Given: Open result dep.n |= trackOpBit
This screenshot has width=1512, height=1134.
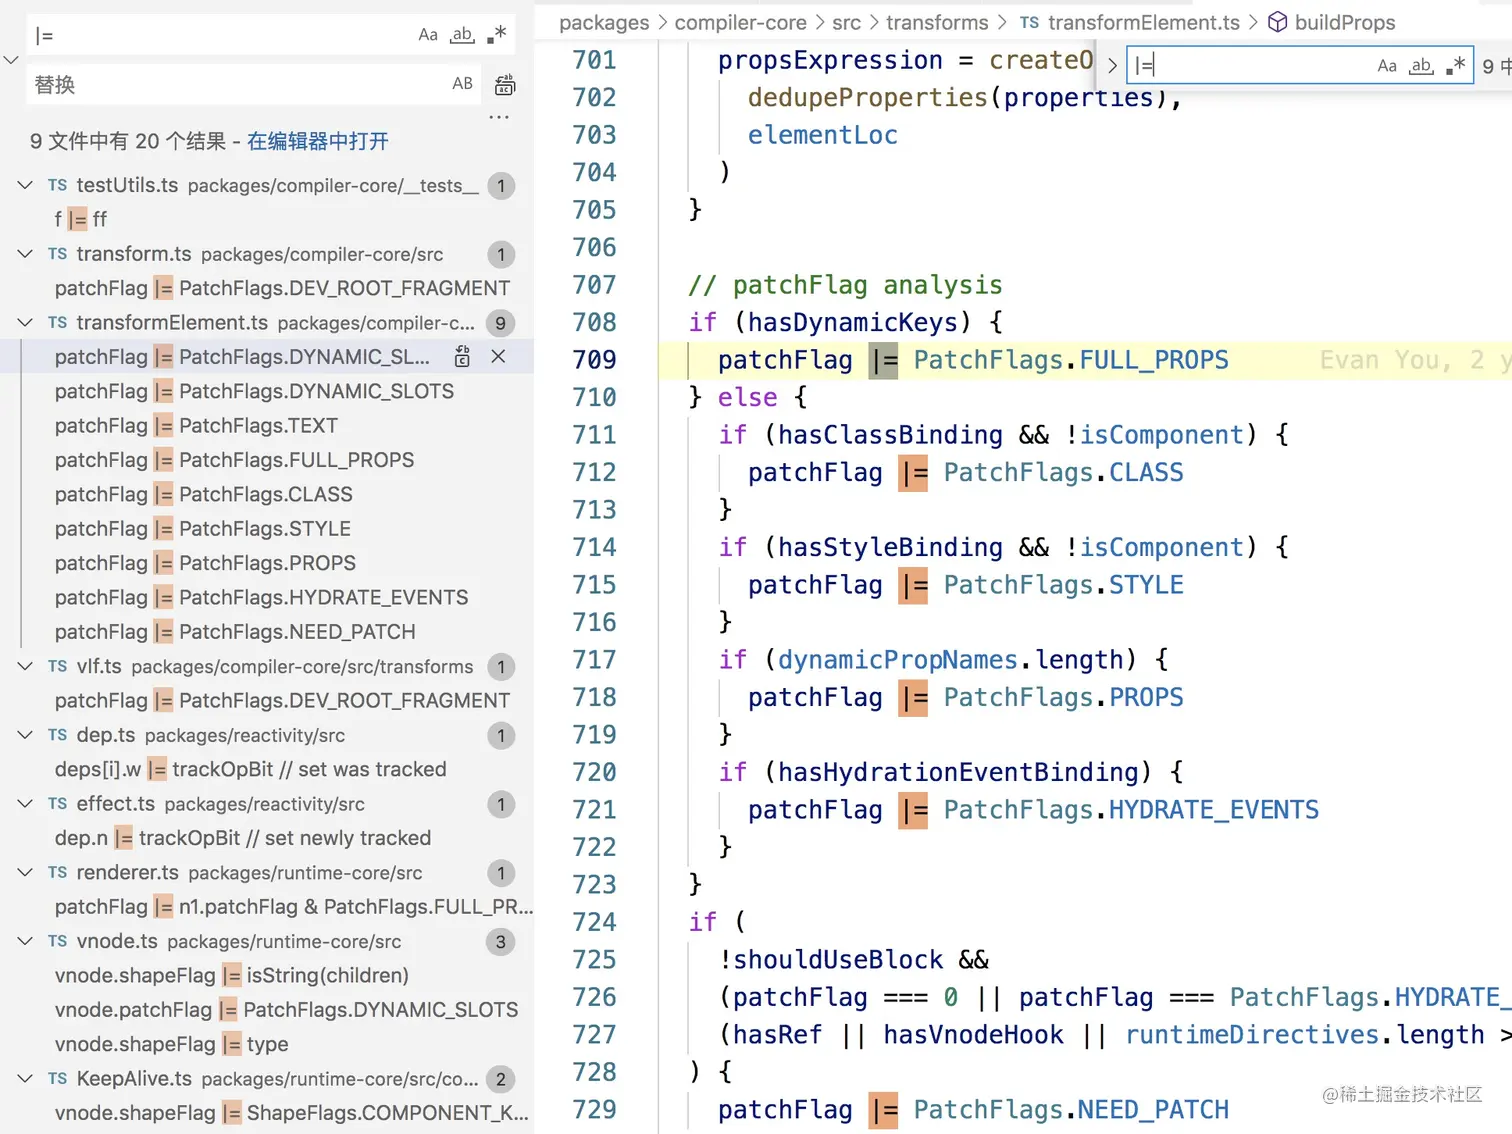Looking at the screenshot, I should tap(243, 838).
